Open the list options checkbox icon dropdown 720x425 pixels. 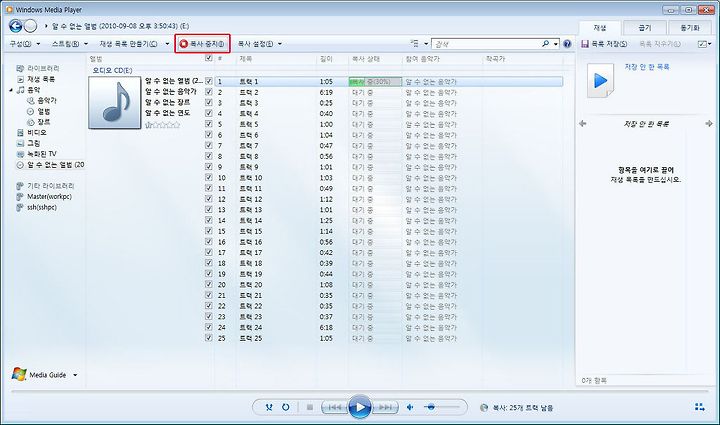click(x=704, y=44)
